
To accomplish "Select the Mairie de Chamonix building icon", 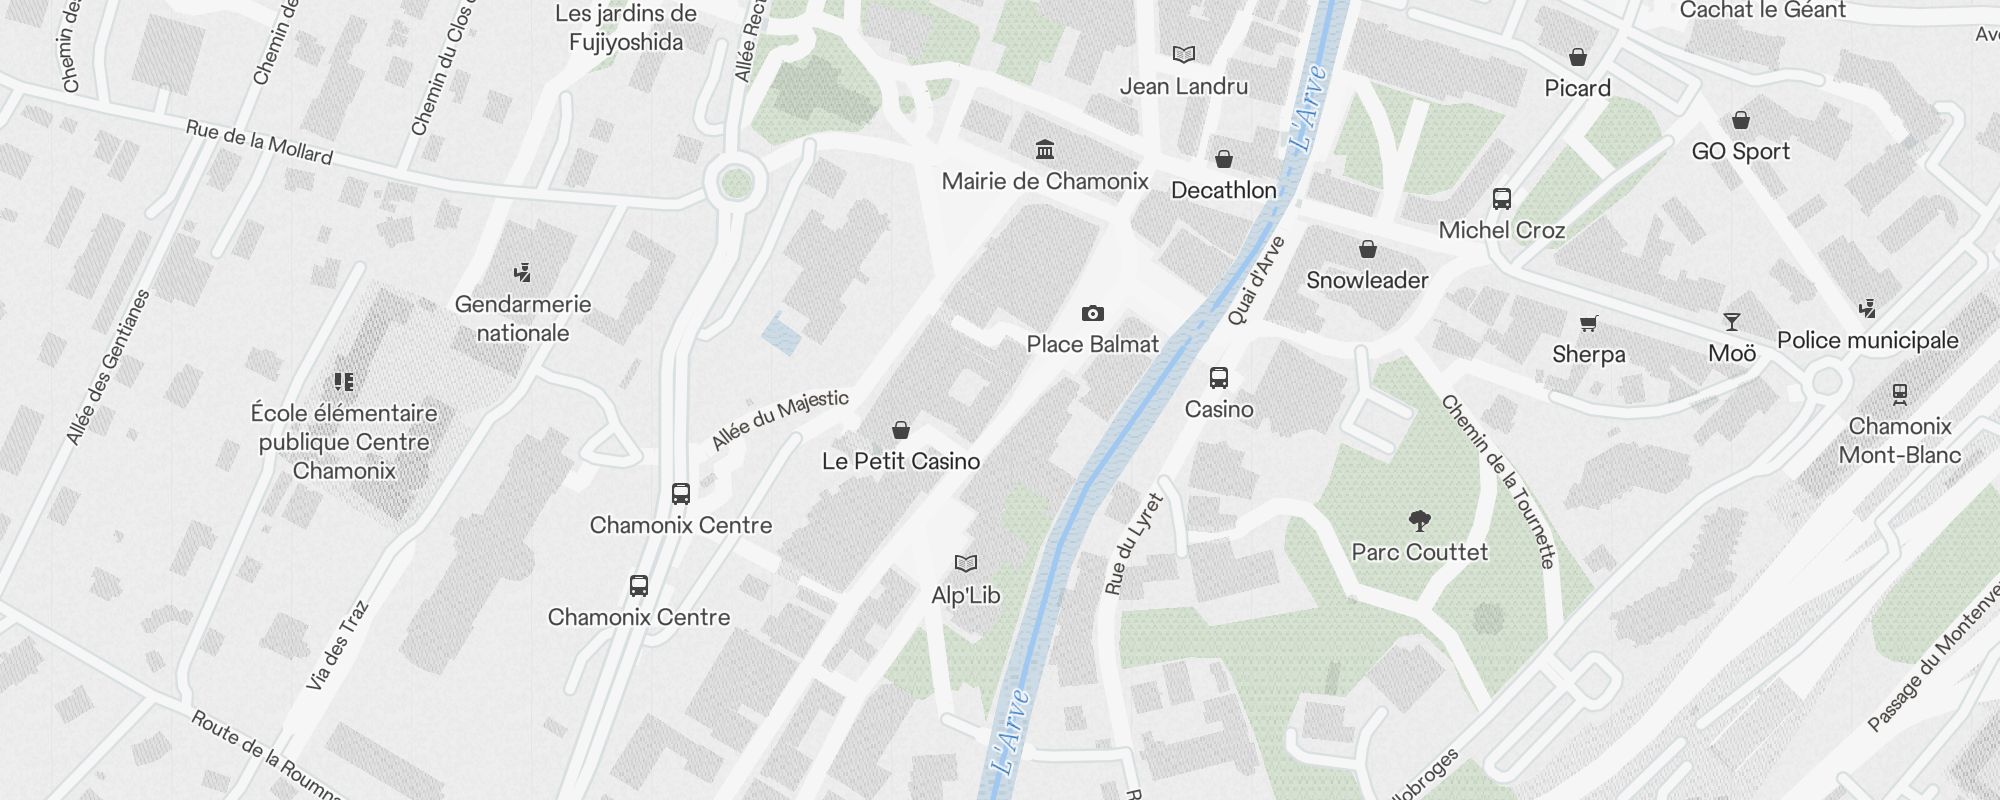I will 1045,150.
